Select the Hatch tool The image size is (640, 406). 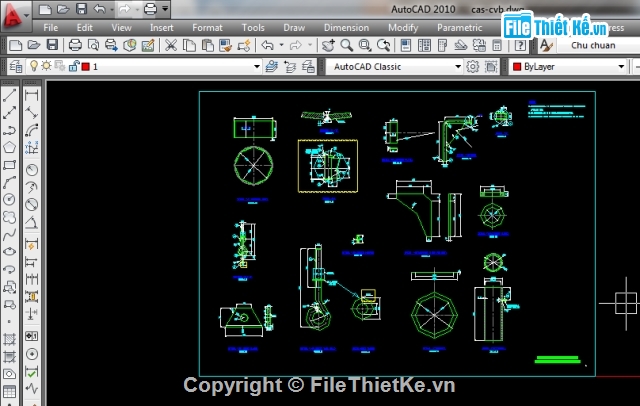(9, 339)
